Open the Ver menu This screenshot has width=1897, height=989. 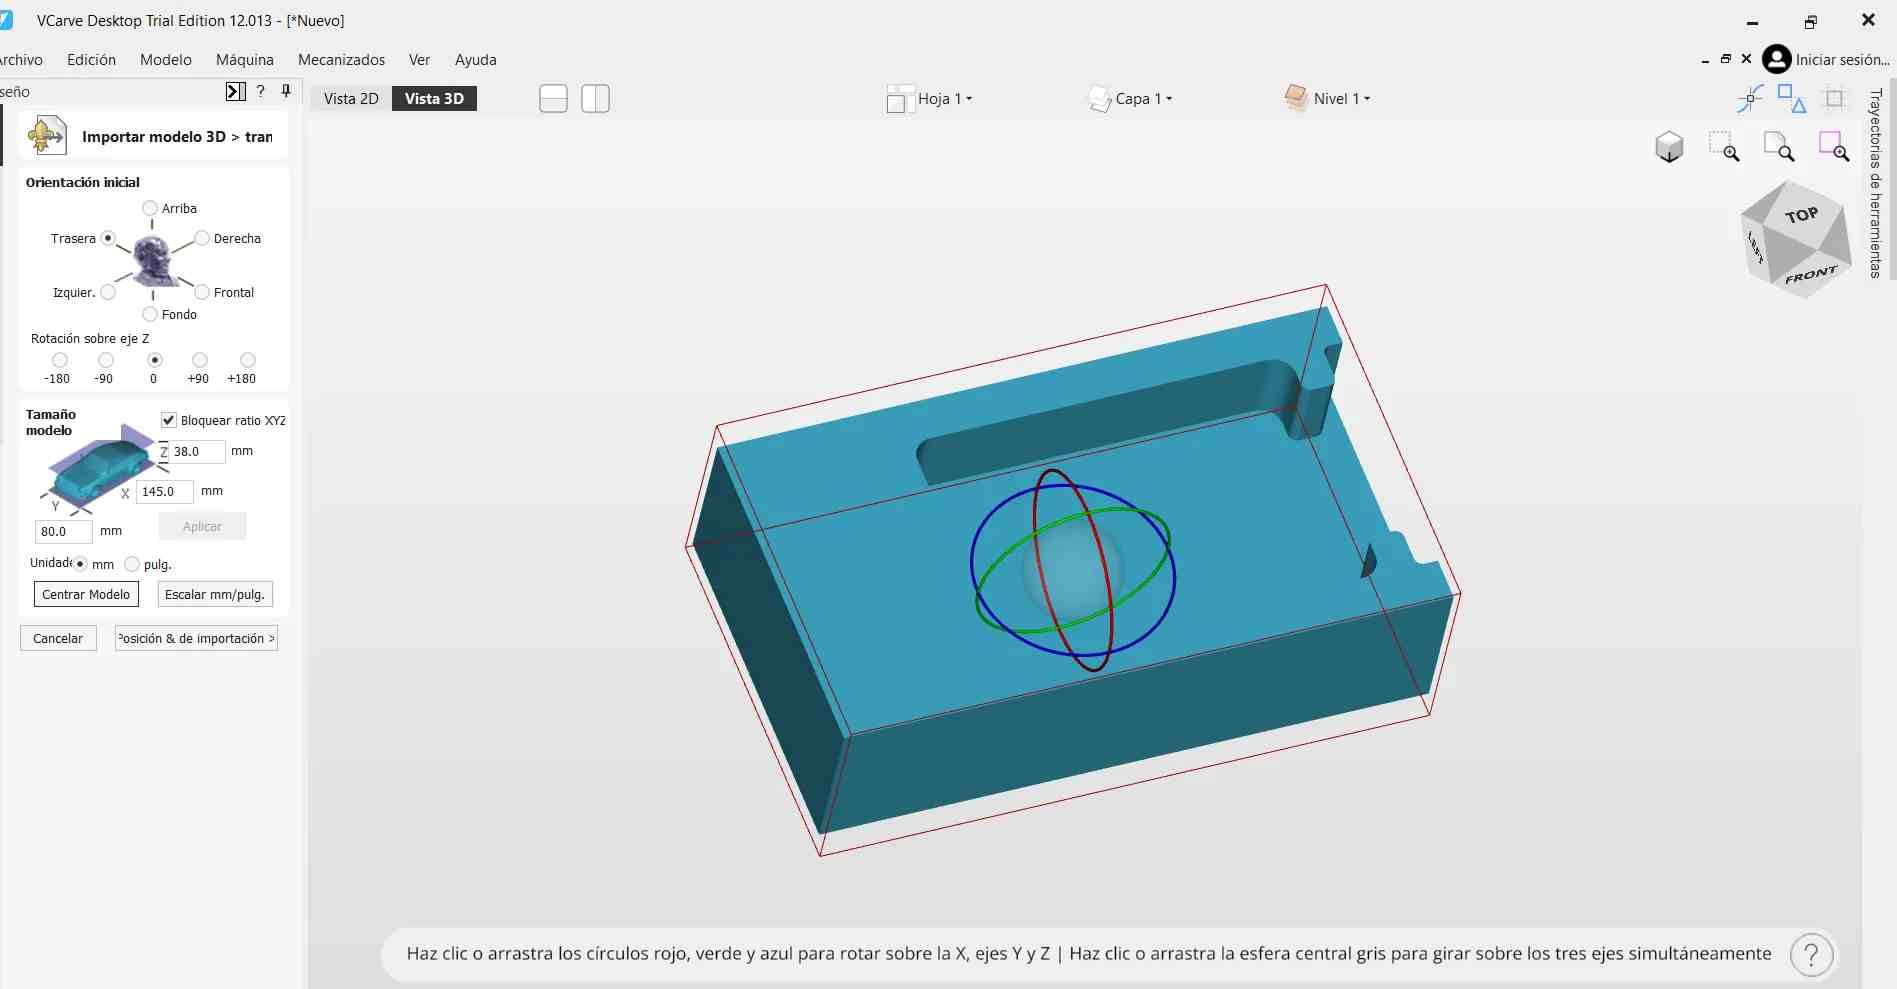click(419, 60)
